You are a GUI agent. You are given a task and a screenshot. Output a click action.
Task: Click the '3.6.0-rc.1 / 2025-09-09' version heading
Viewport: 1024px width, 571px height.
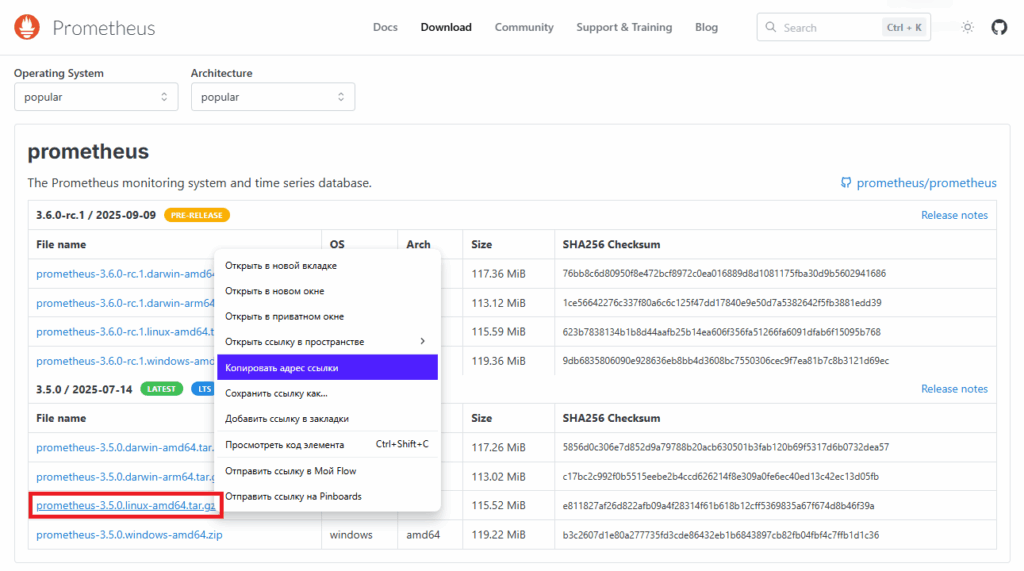tap(96, 215)
